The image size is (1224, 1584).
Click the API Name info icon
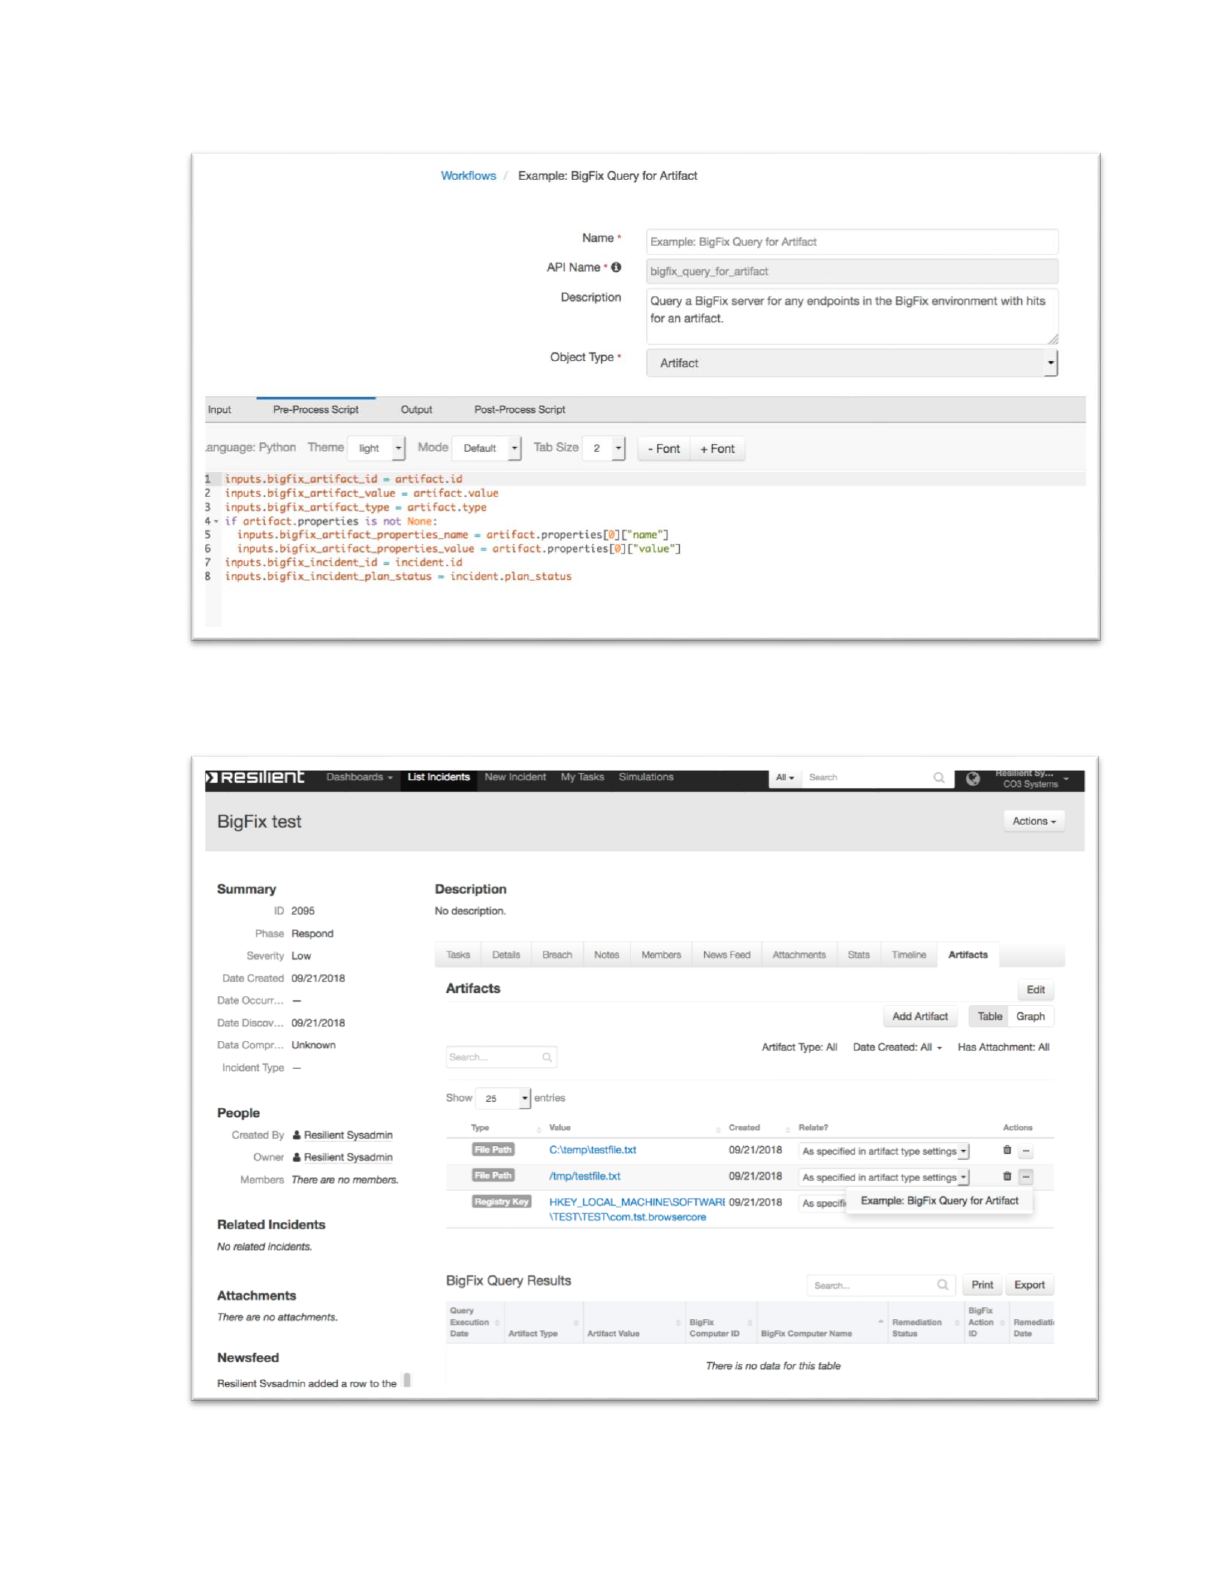click(x=616, y=267)
